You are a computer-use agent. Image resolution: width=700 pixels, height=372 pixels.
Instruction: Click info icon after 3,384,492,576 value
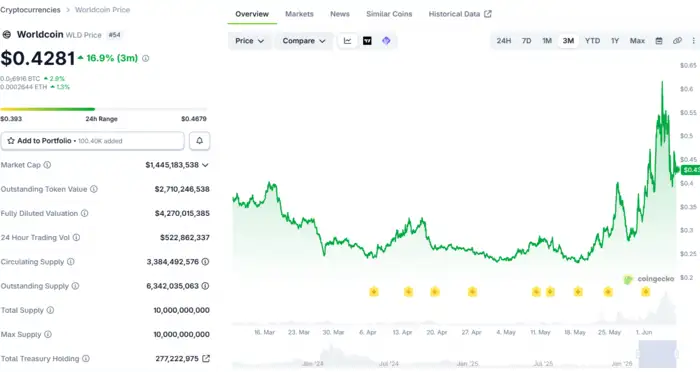[205, 262]
